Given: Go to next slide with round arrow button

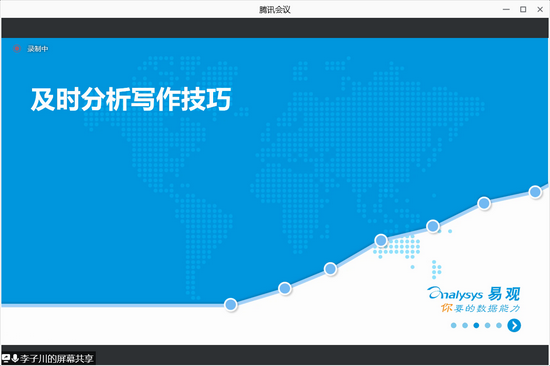Looking at the screenshot, I should click(514, 325).
